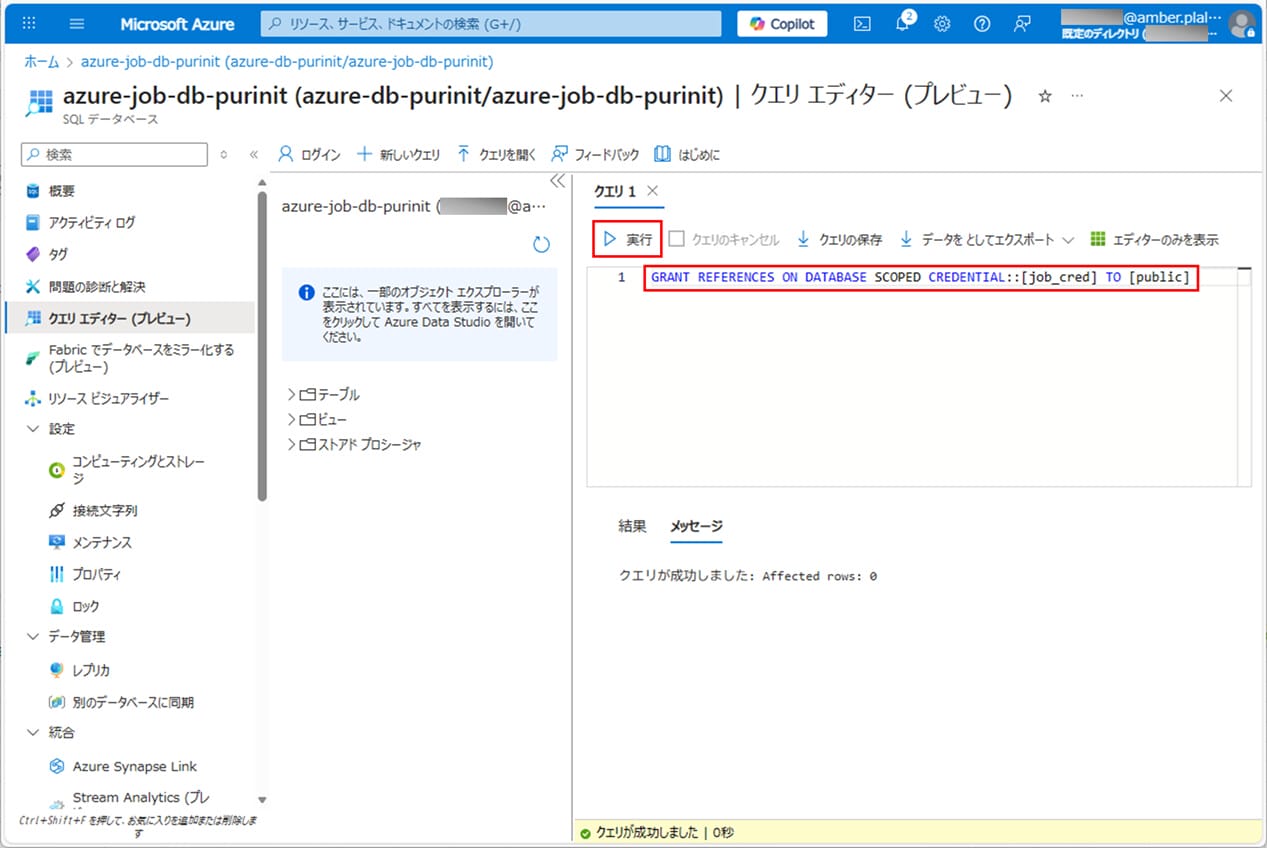The height and width of the screenshot is (848, 1267).
Task: Open the export data dropdown arrow
Action: (1068, 240)
